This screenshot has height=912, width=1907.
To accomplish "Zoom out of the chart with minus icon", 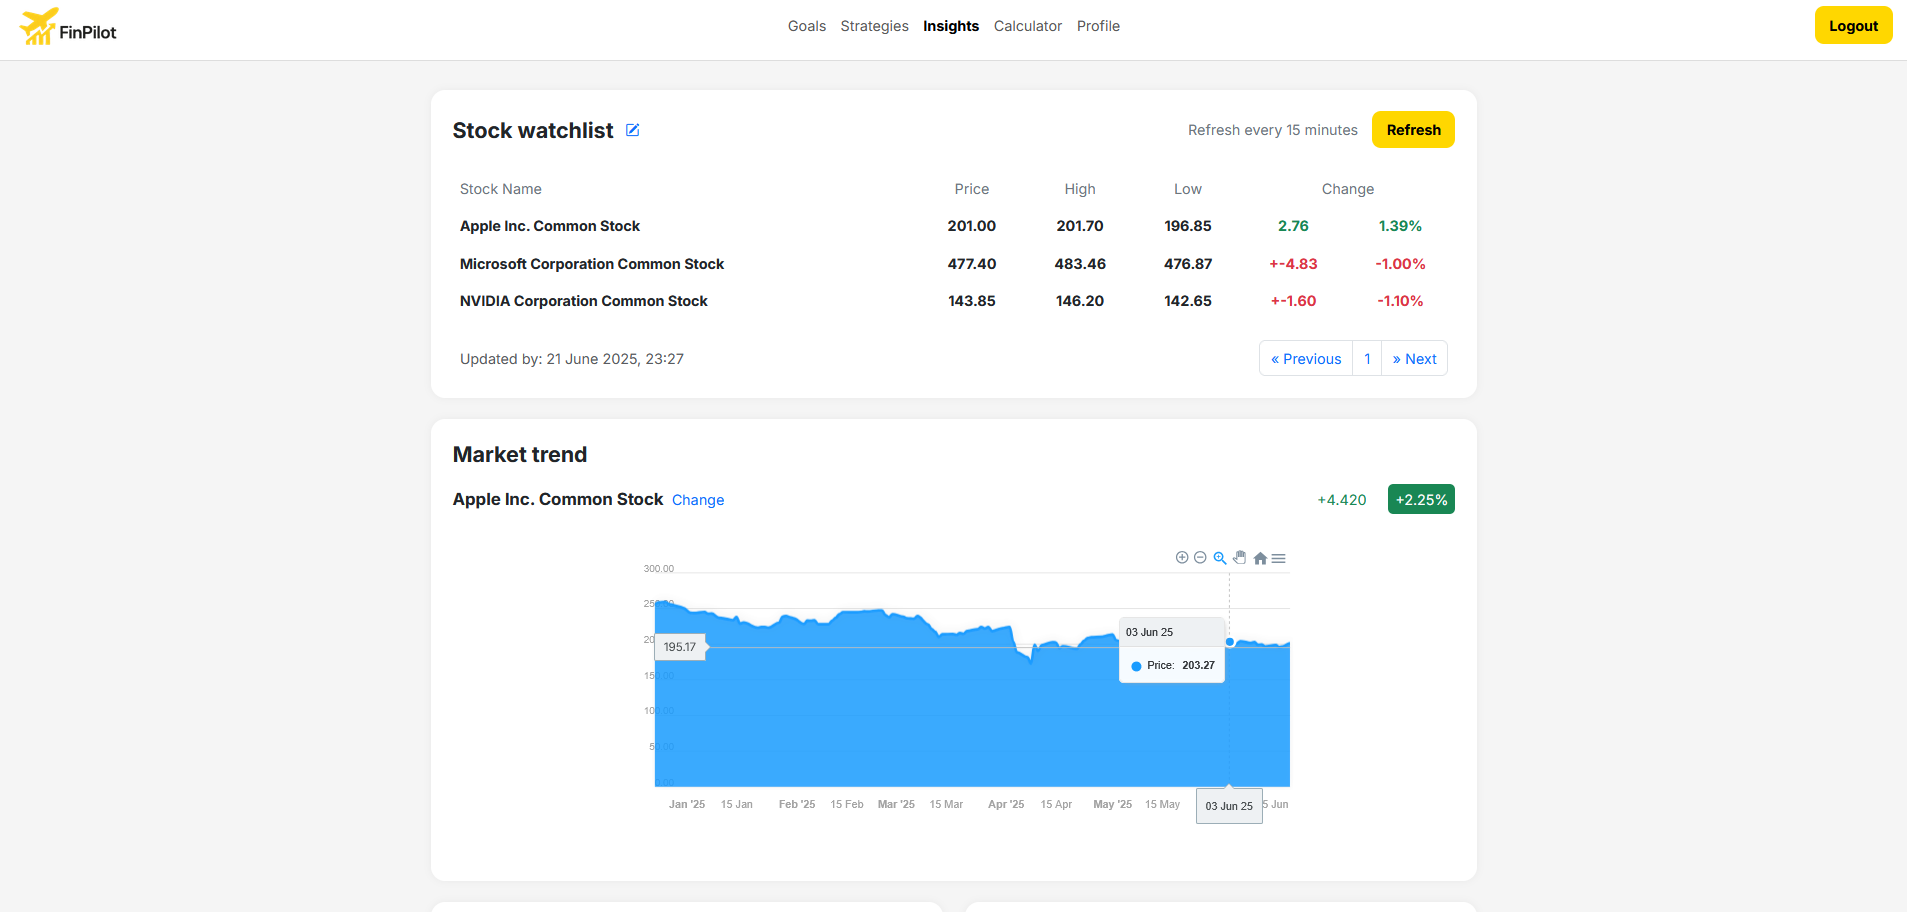I will tap(1200, 558).
